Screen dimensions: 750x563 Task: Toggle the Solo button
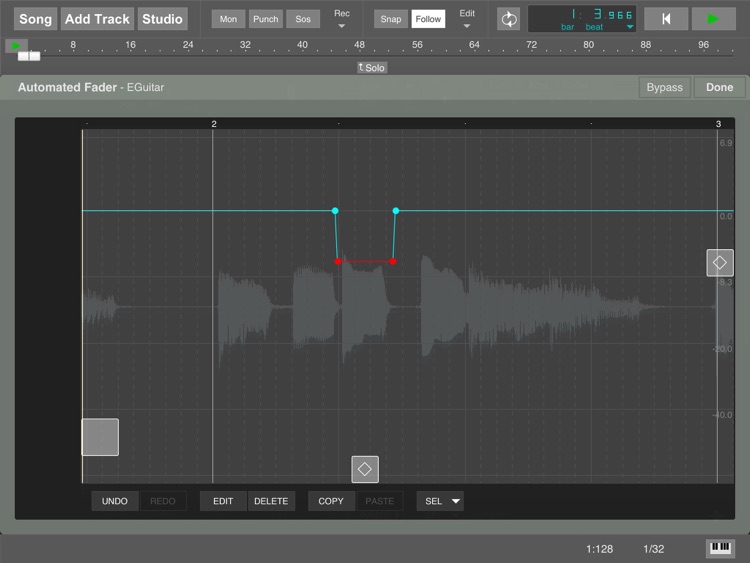pyautogui.click(x=372, y=68)
